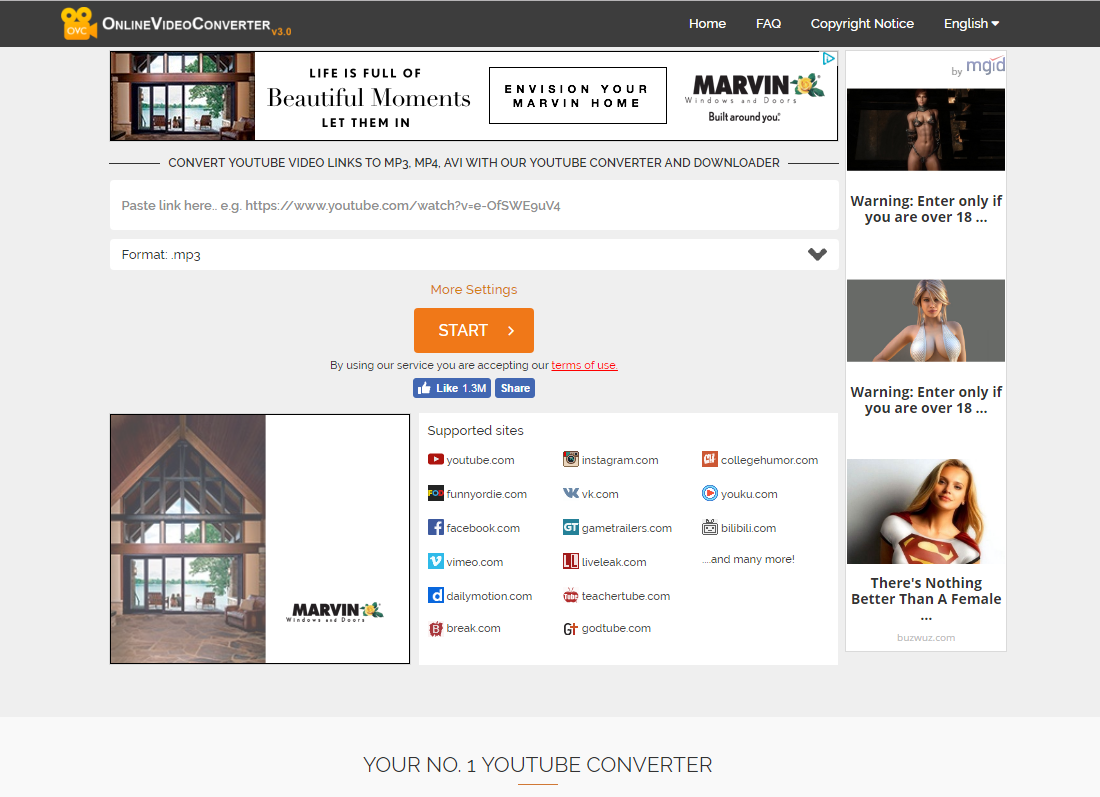
Task: Click the Facebook Like button
Action: tap(451, 388)
